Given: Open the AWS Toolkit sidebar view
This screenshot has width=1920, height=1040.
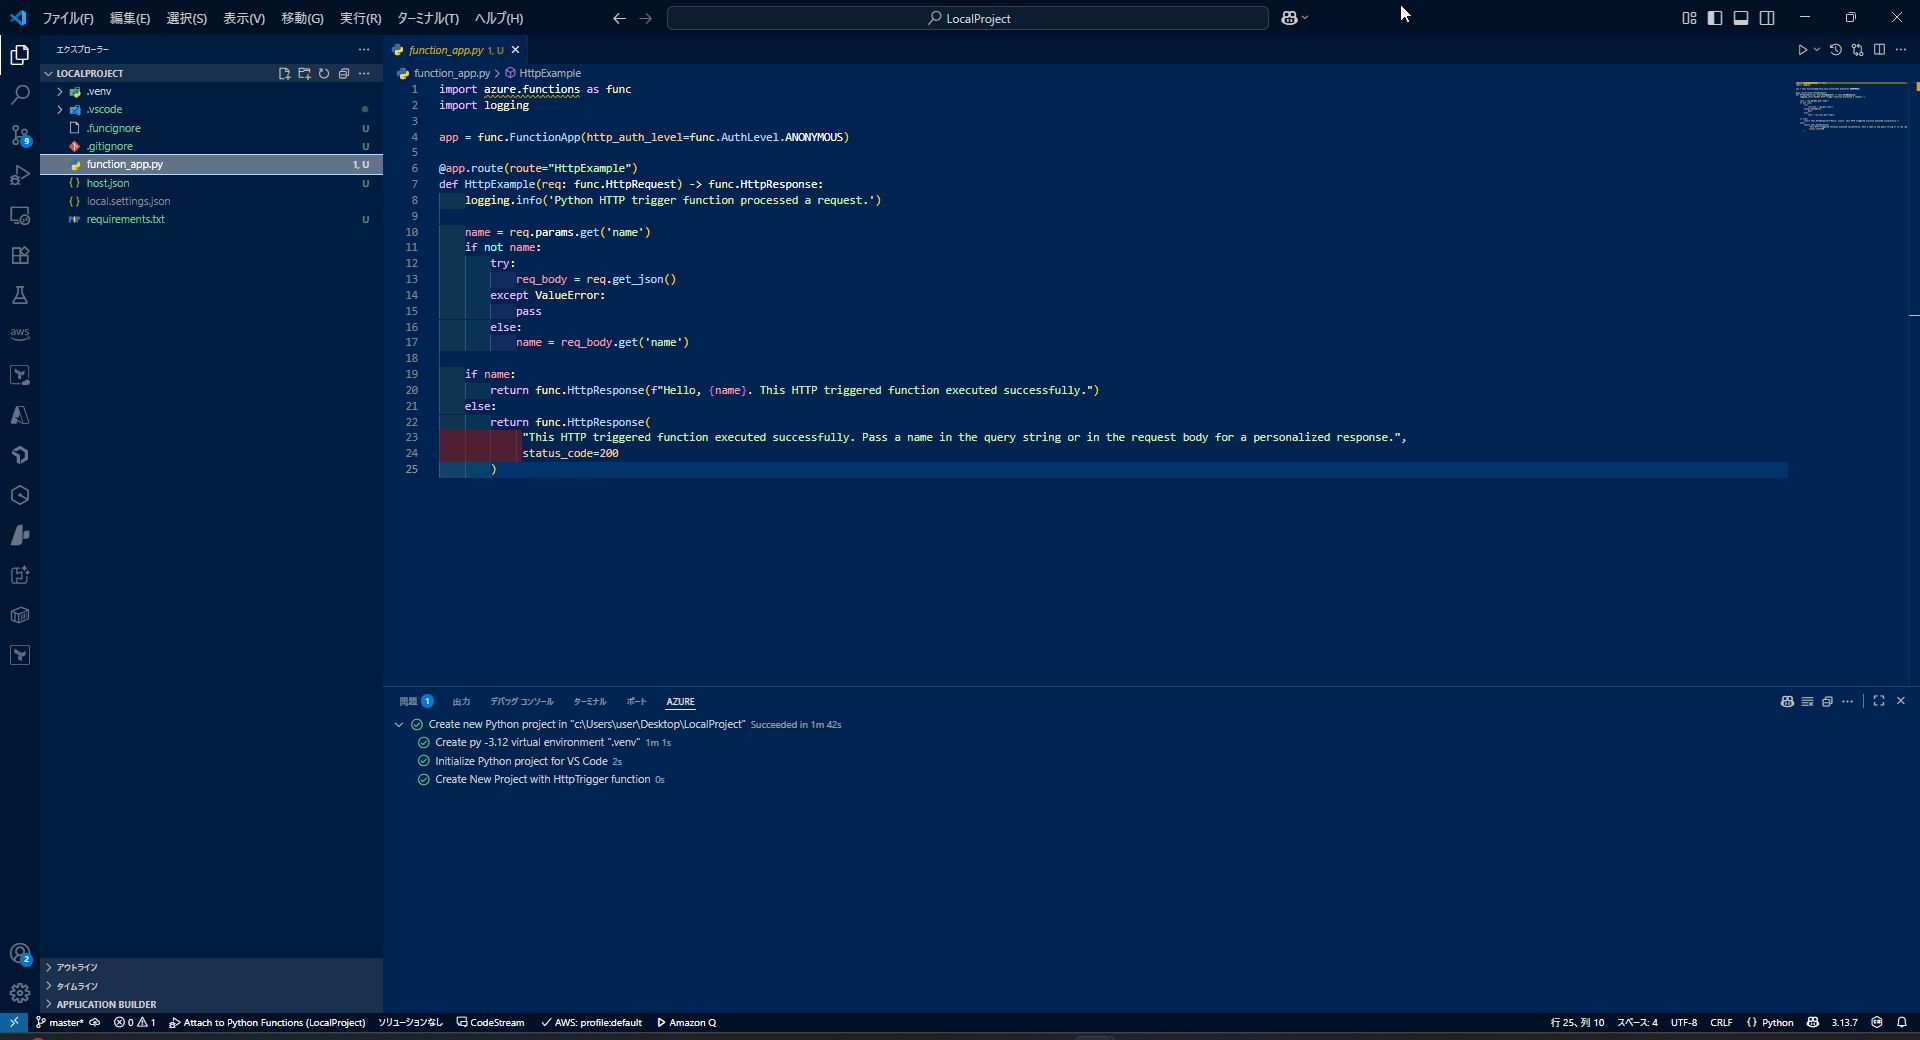Looking at the screenshot, I should [20, 334].
